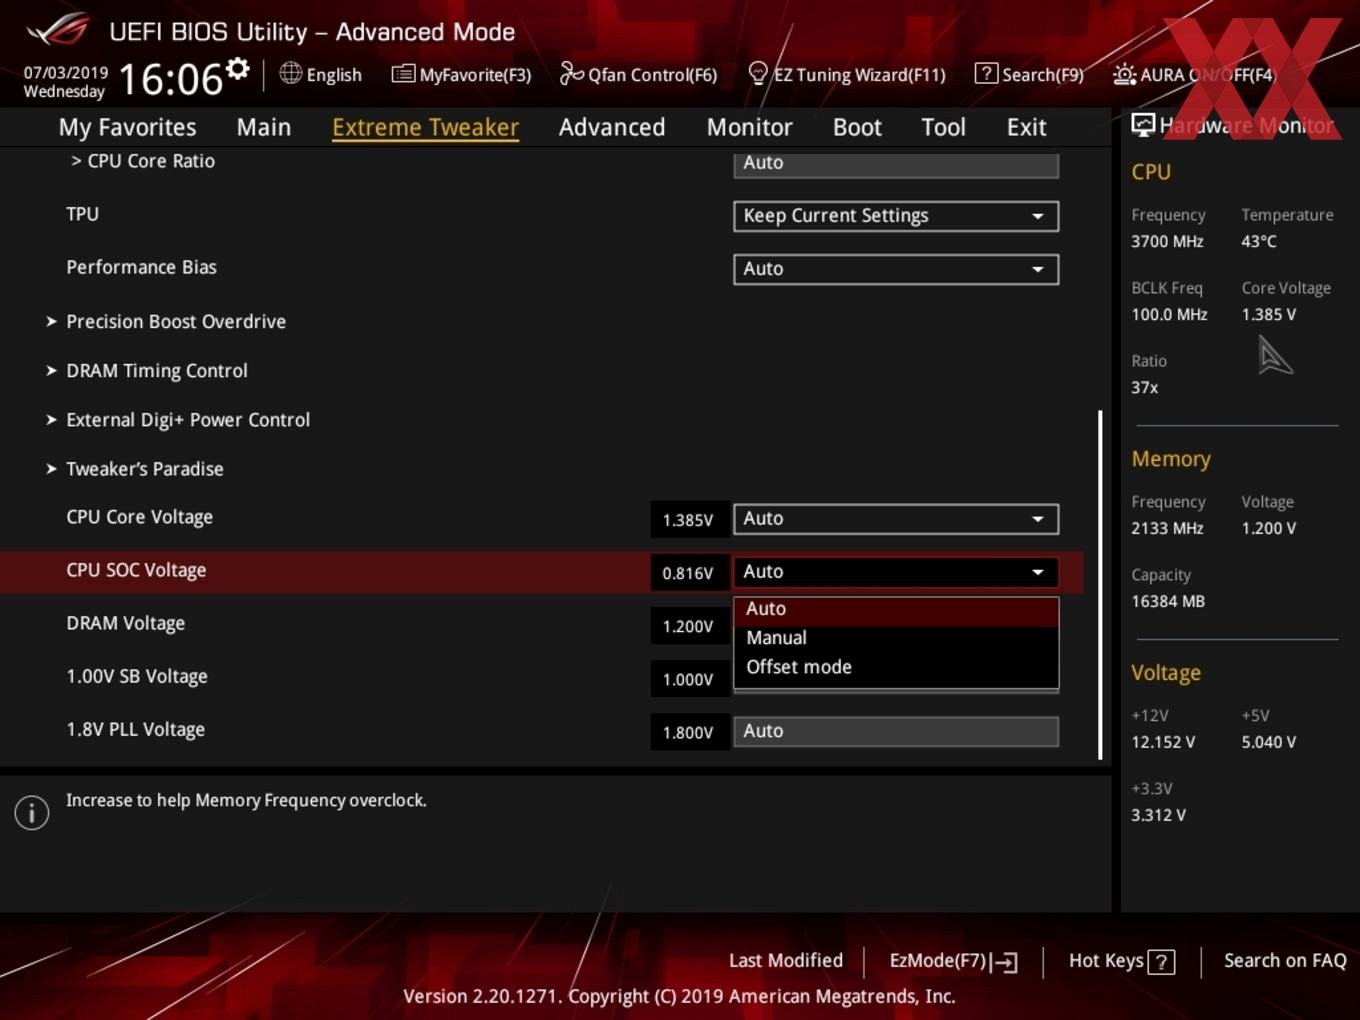The width and height of the screenshot is (1360, 1020).
Task: Switch to My Favorites tab
Action: (127, 127)
